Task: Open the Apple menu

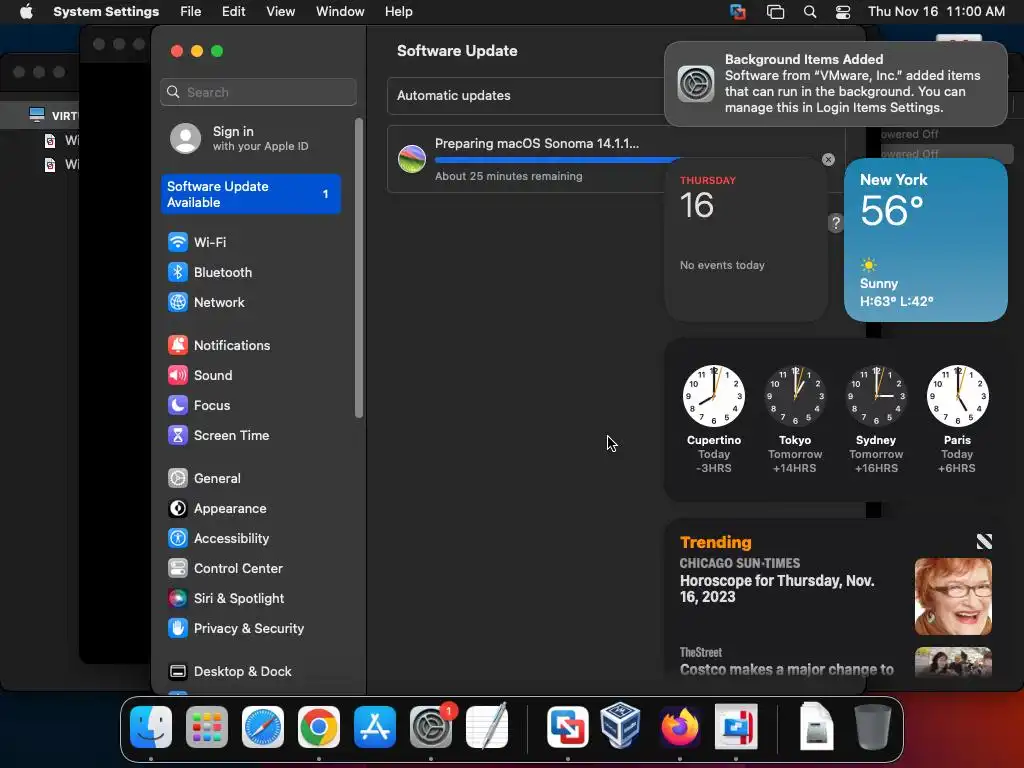Action: (x=26, y=12)
